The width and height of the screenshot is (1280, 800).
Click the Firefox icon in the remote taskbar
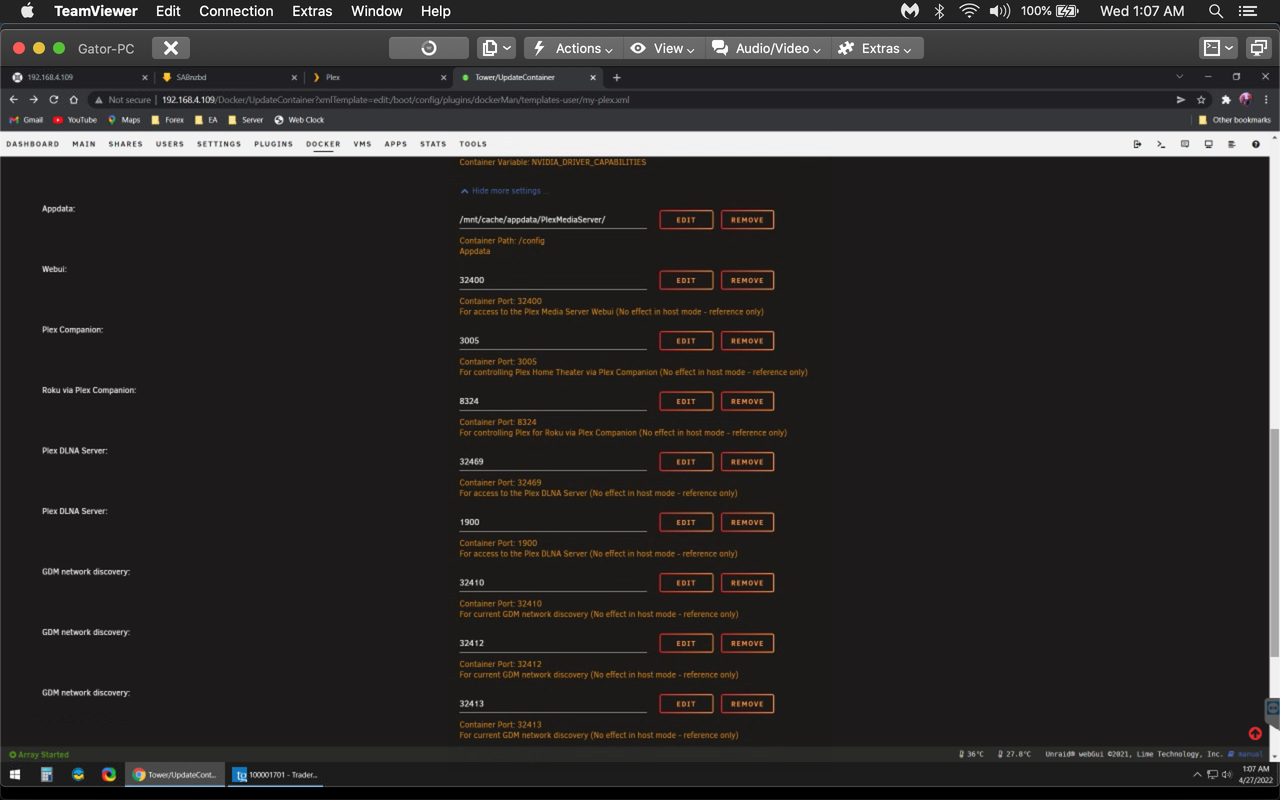78,774
